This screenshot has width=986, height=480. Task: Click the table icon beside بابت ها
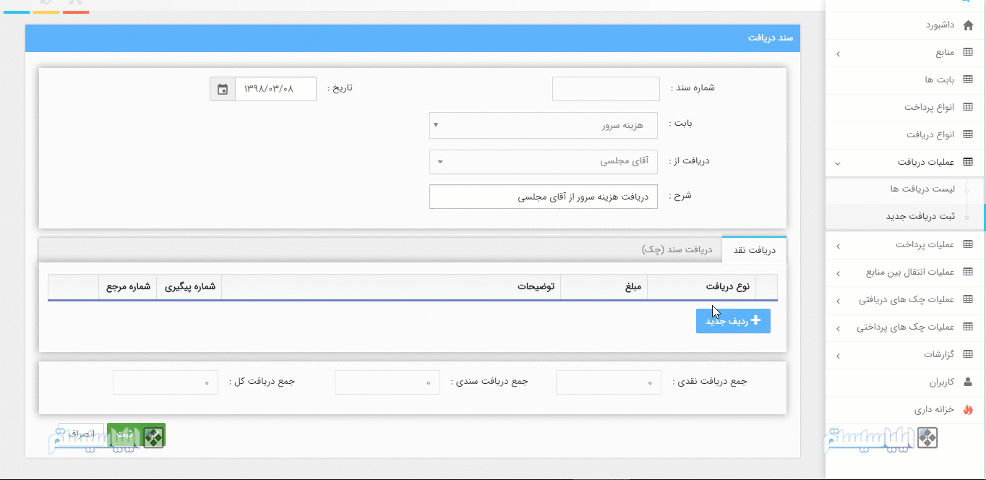coord(967,81)
